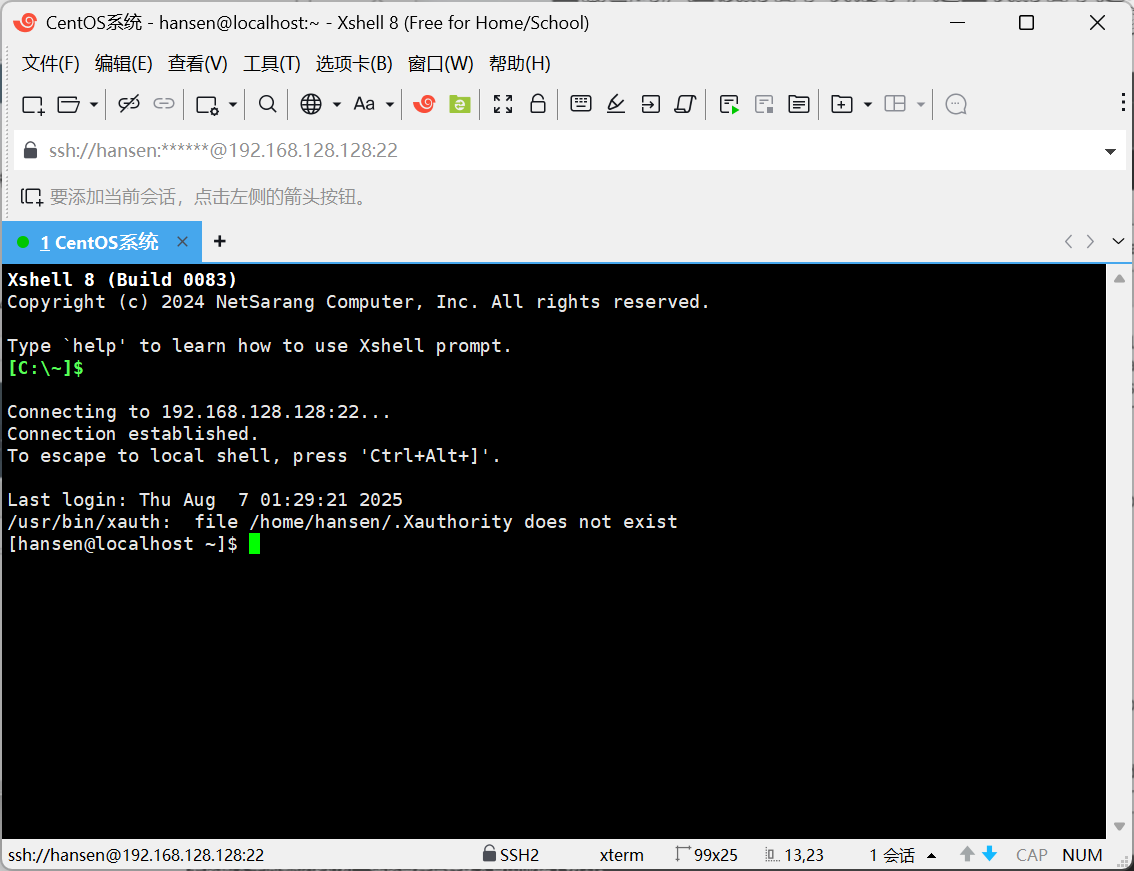Open the search magnifier tool
The height and width of the screenshot is (871, 1134).
click(x=267, y=104)
